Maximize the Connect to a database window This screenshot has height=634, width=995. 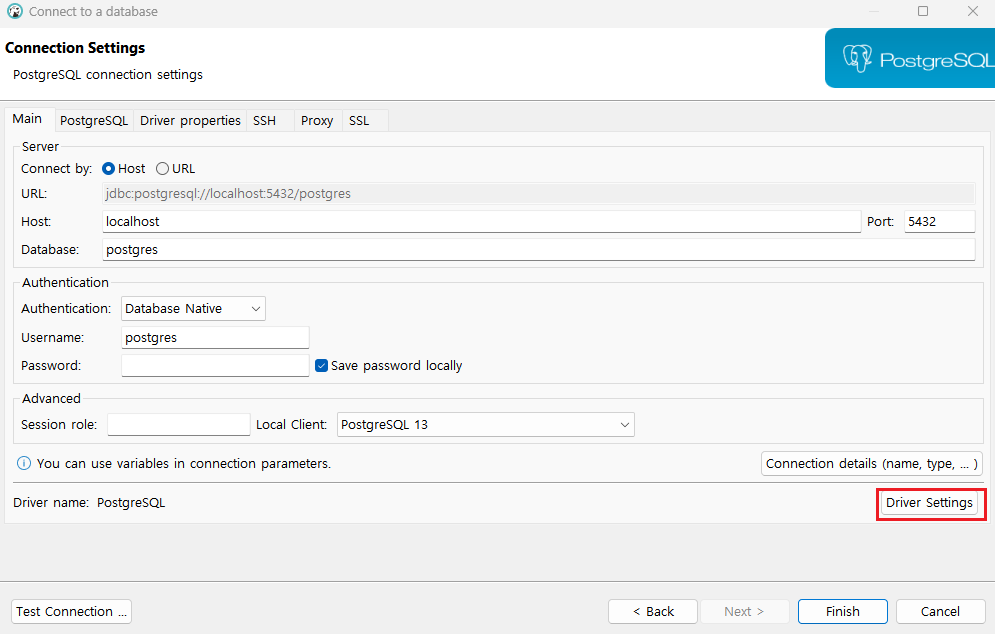(x=923, y=11)
